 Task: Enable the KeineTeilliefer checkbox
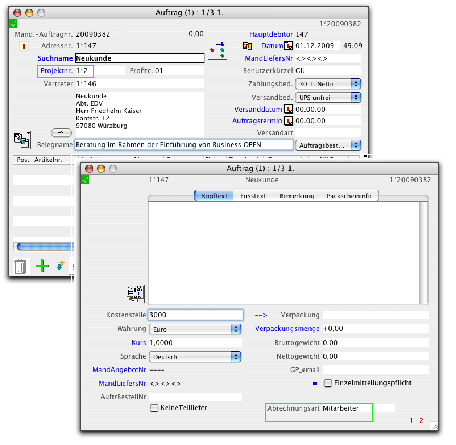154,408
